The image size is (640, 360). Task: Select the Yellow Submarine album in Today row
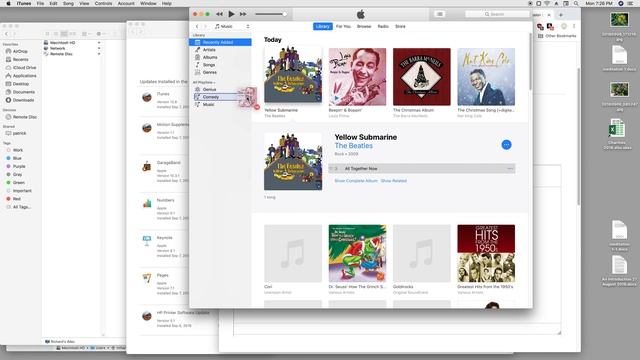pos(293,75)
